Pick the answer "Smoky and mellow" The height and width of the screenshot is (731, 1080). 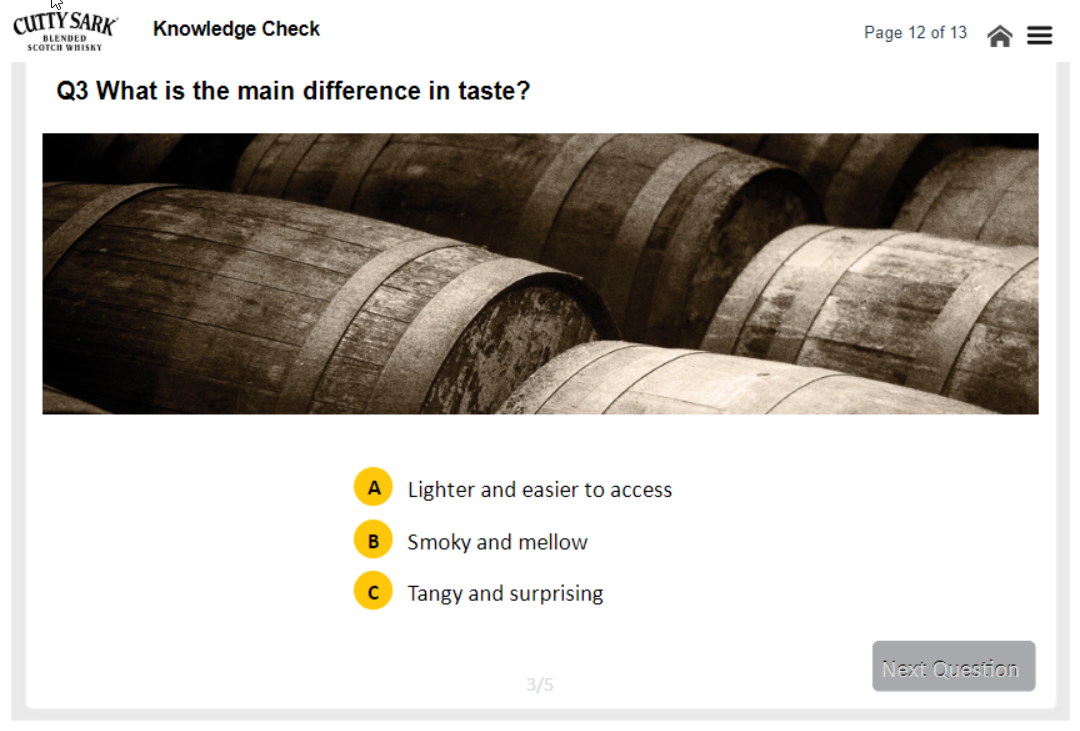coord(497,542)
